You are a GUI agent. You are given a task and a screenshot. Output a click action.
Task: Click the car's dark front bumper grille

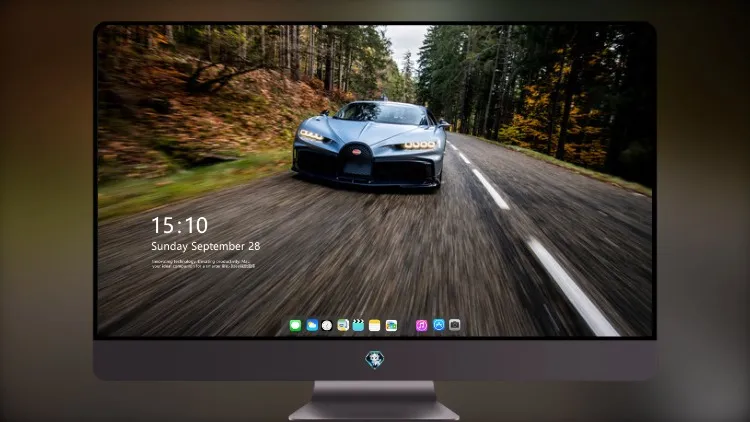pos(366,168)
